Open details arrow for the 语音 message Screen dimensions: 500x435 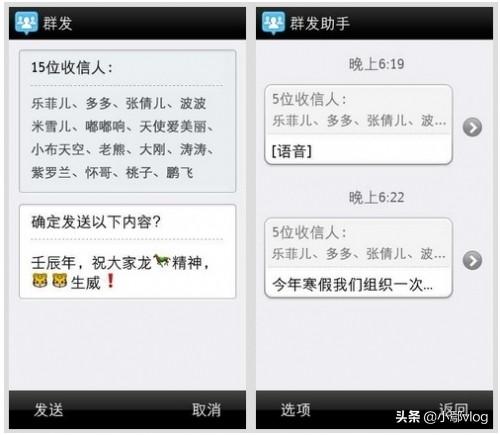(x=472, y=127)
